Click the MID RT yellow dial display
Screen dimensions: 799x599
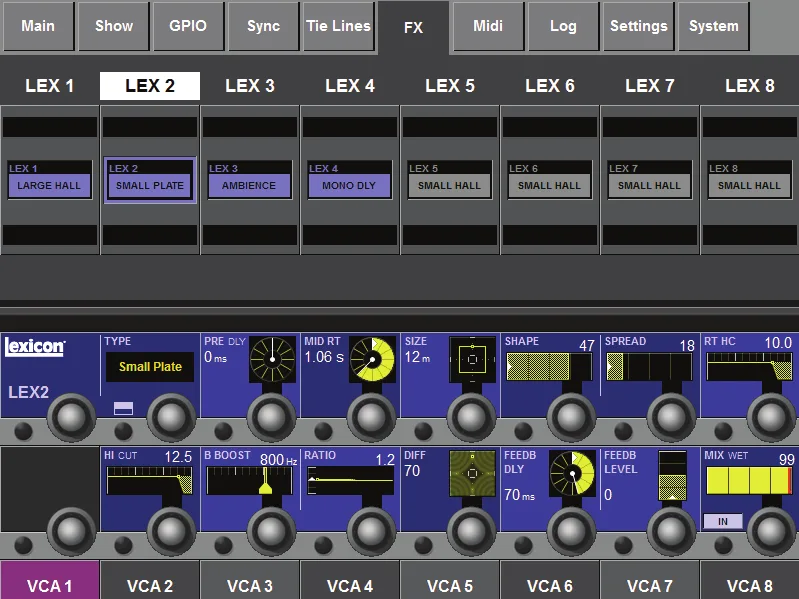372,359
